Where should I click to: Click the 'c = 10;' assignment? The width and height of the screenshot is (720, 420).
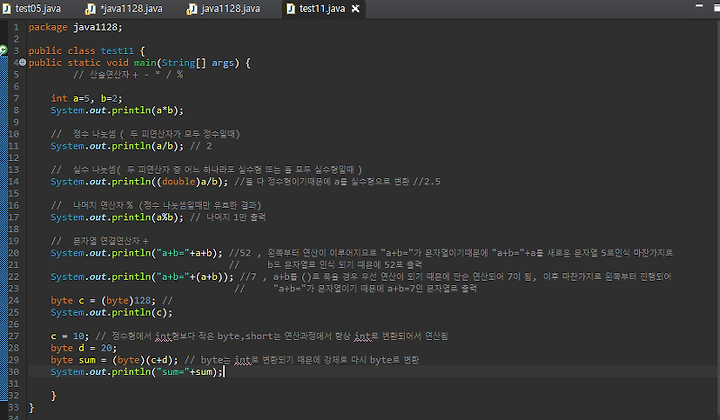coord(70,336)
